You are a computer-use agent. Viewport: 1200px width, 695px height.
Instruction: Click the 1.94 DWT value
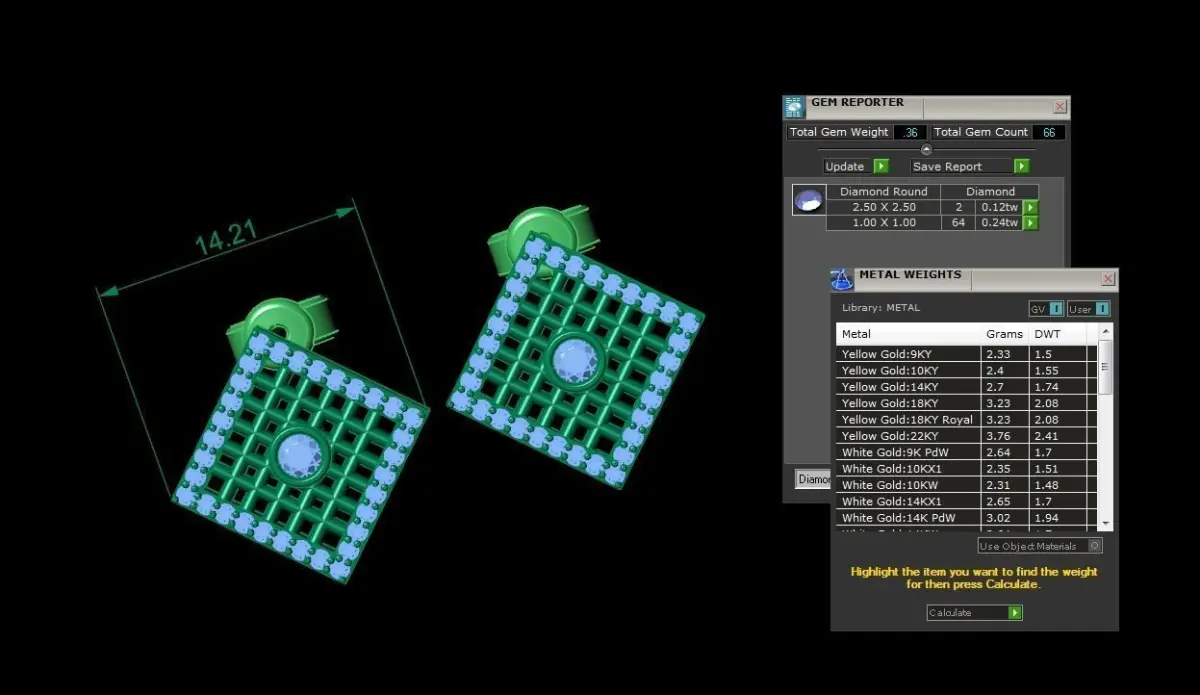click(1046, 518)
